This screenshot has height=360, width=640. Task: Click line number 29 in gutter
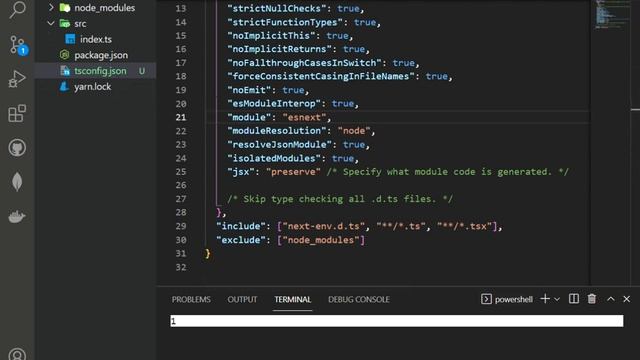[181, 226]
